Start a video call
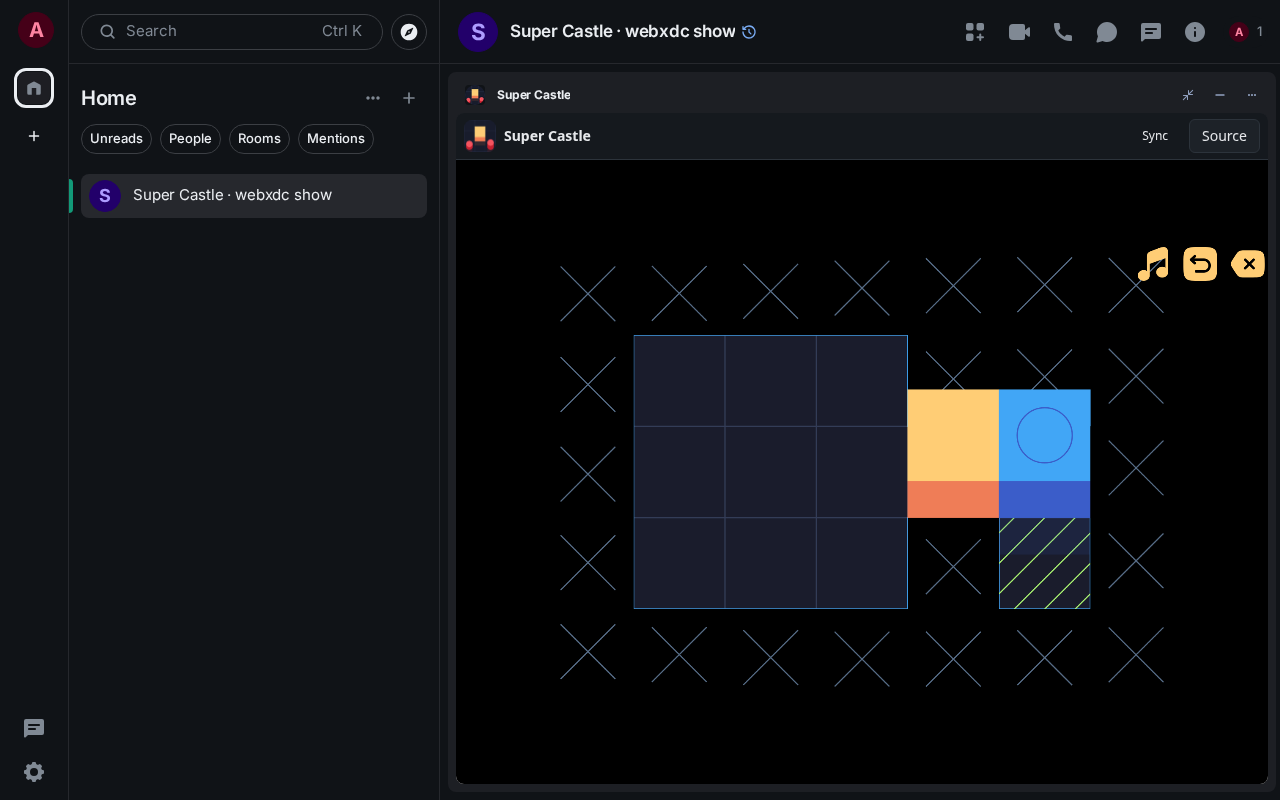Viewport: 1280px width, 800px height. (x=1019, y=32)
